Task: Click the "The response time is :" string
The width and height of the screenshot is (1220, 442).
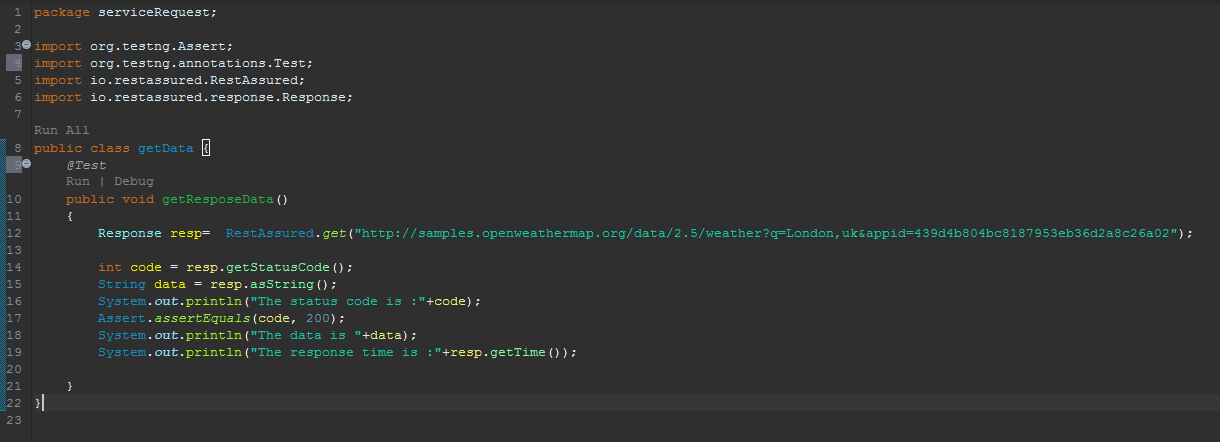Action: click(346, 352)
